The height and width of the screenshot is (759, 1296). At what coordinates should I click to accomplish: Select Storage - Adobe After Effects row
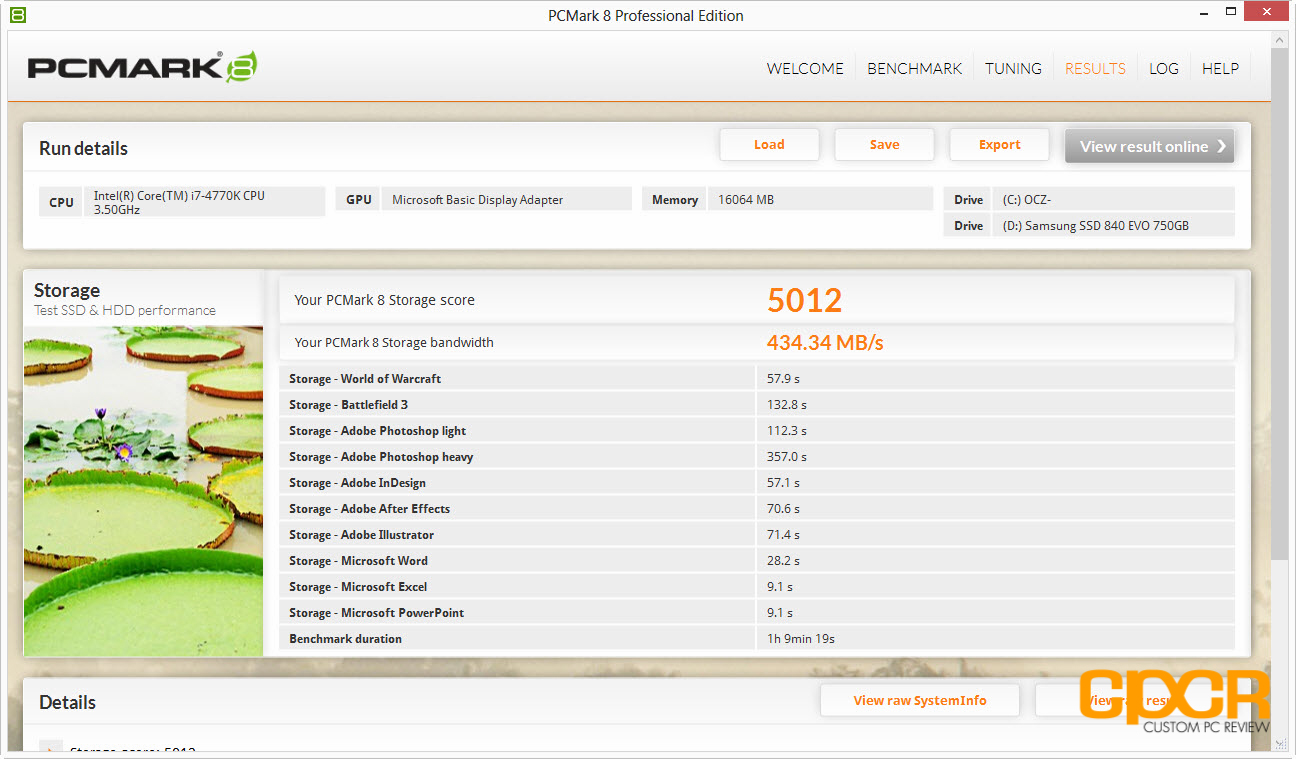[756, 509]
